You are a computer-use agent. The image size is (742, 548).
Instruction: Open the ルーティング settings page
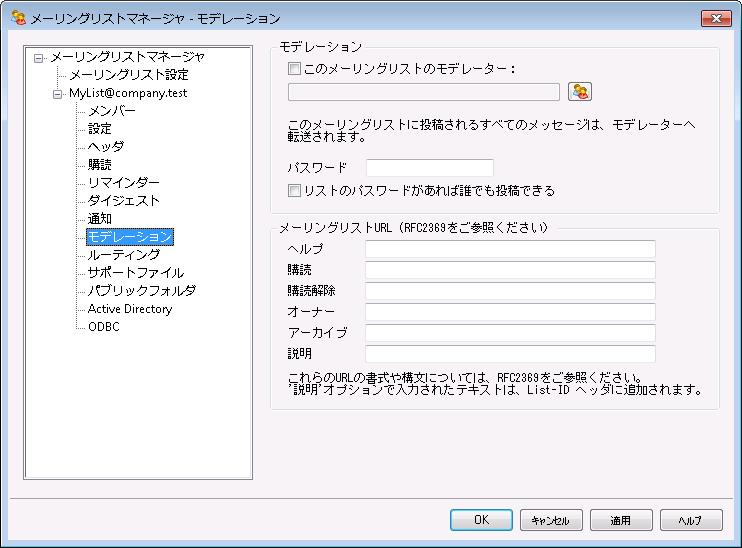click(x=123, y=255)
